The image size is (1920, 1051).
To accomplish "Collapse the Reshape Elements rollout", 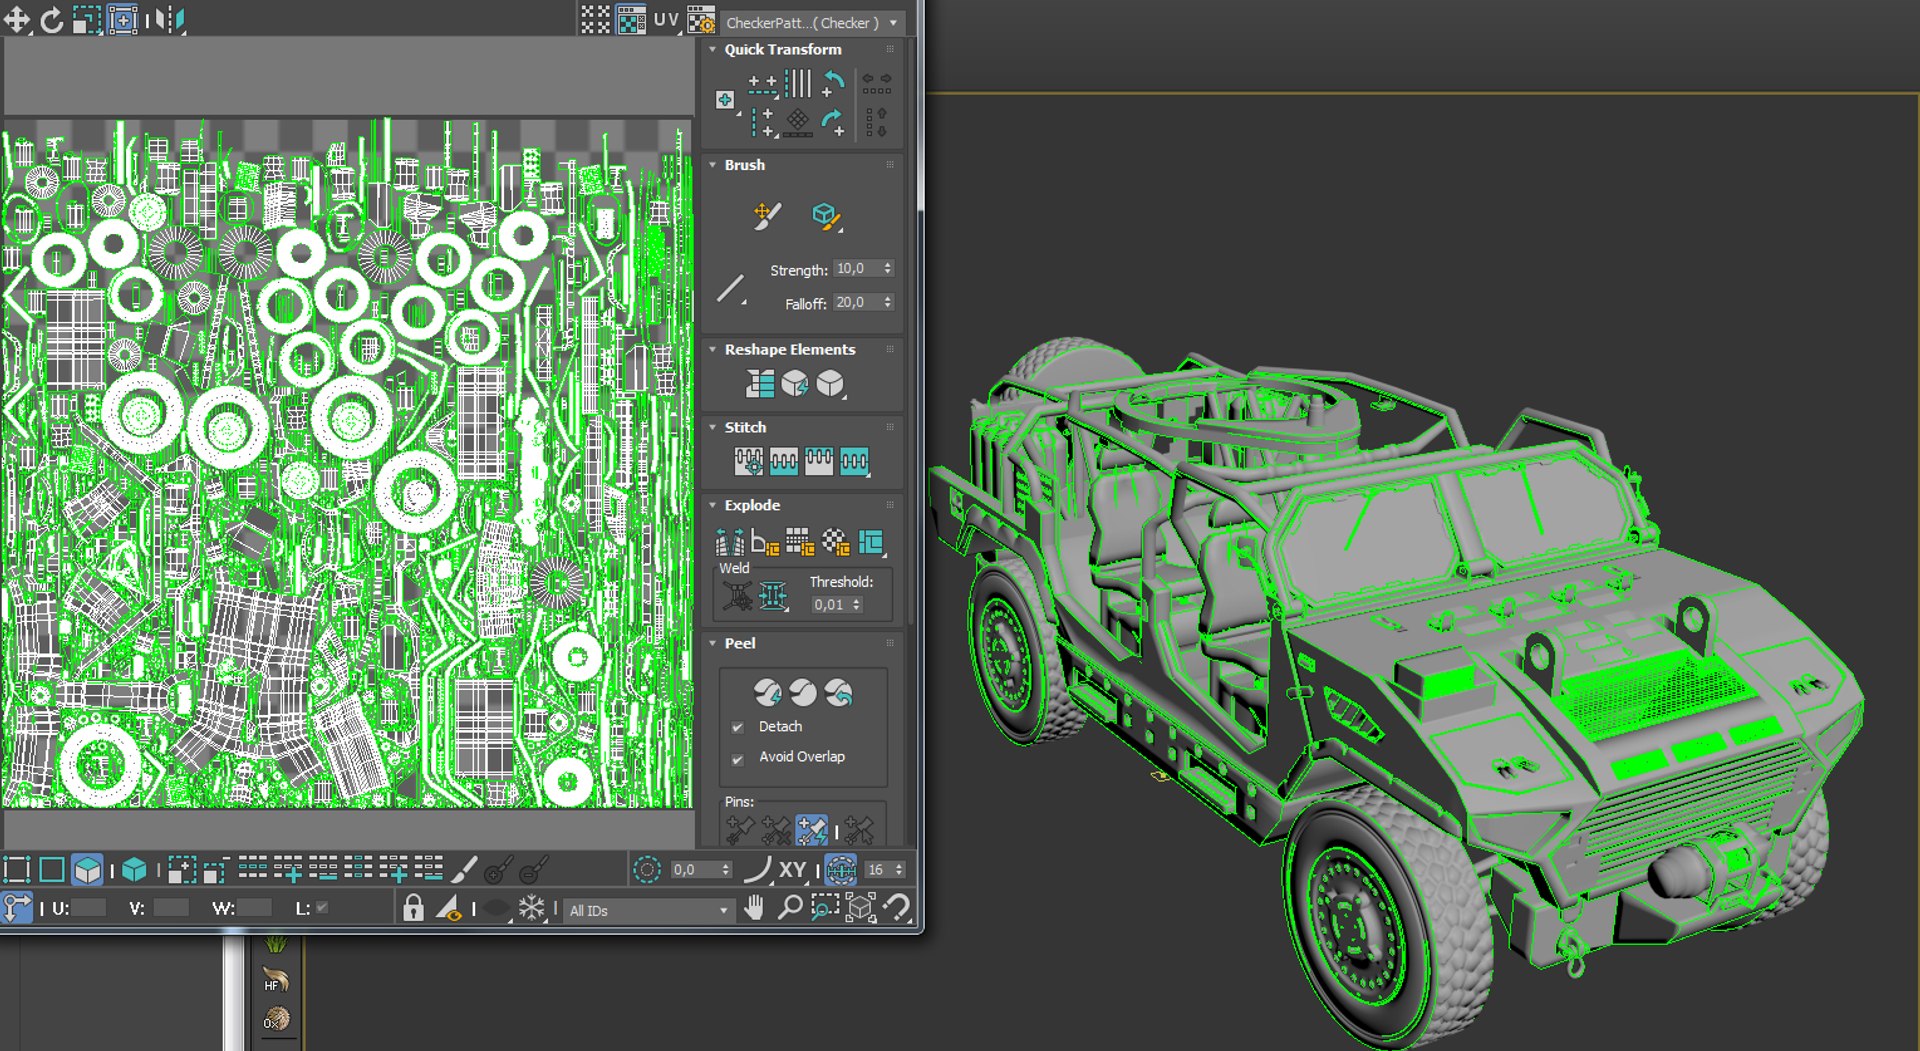I will point(713,349).
